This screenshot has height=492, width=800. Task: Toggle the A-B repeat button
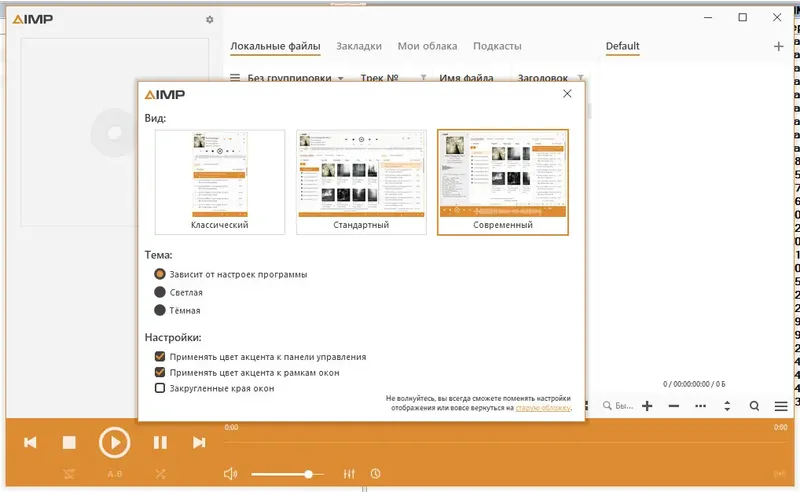(115, 474)
